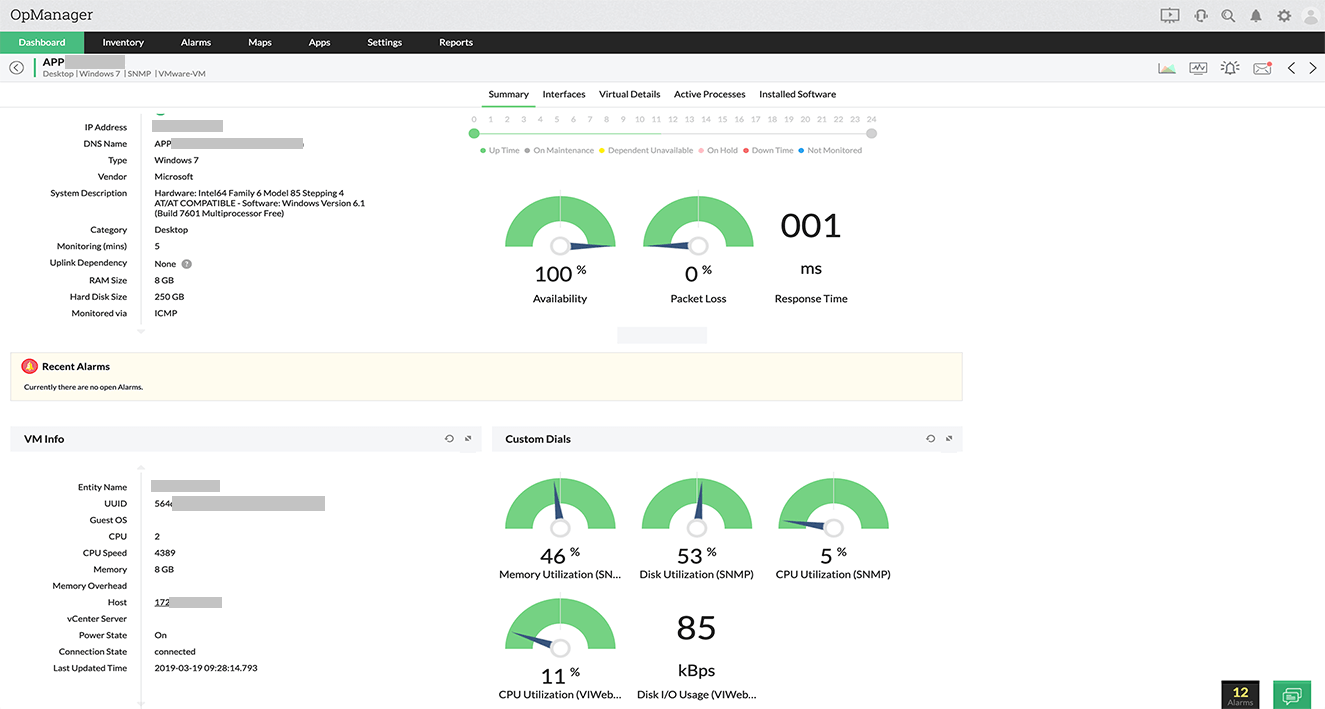The width and height of the screenshot is (1325, 709).
Task: Click the ringing alarm bell icon
Action: [1230, 68]
